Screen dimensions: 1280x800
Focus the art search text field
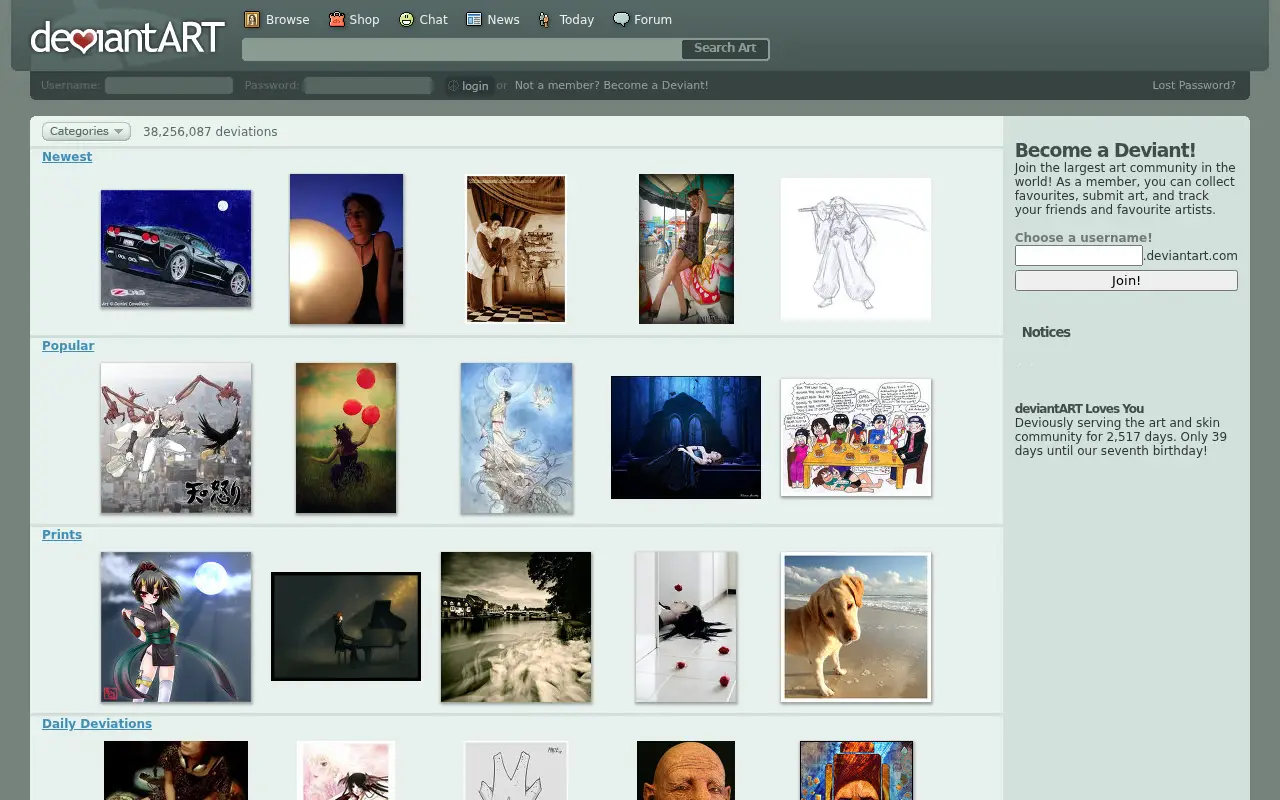point(462,49)
